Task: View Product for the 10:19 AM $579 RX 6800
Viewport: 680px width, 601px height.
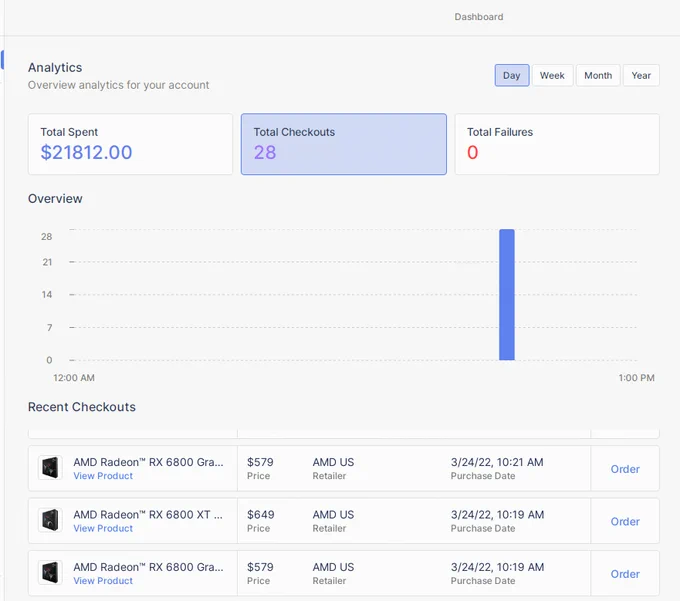Action: click(x=103, y=581)
